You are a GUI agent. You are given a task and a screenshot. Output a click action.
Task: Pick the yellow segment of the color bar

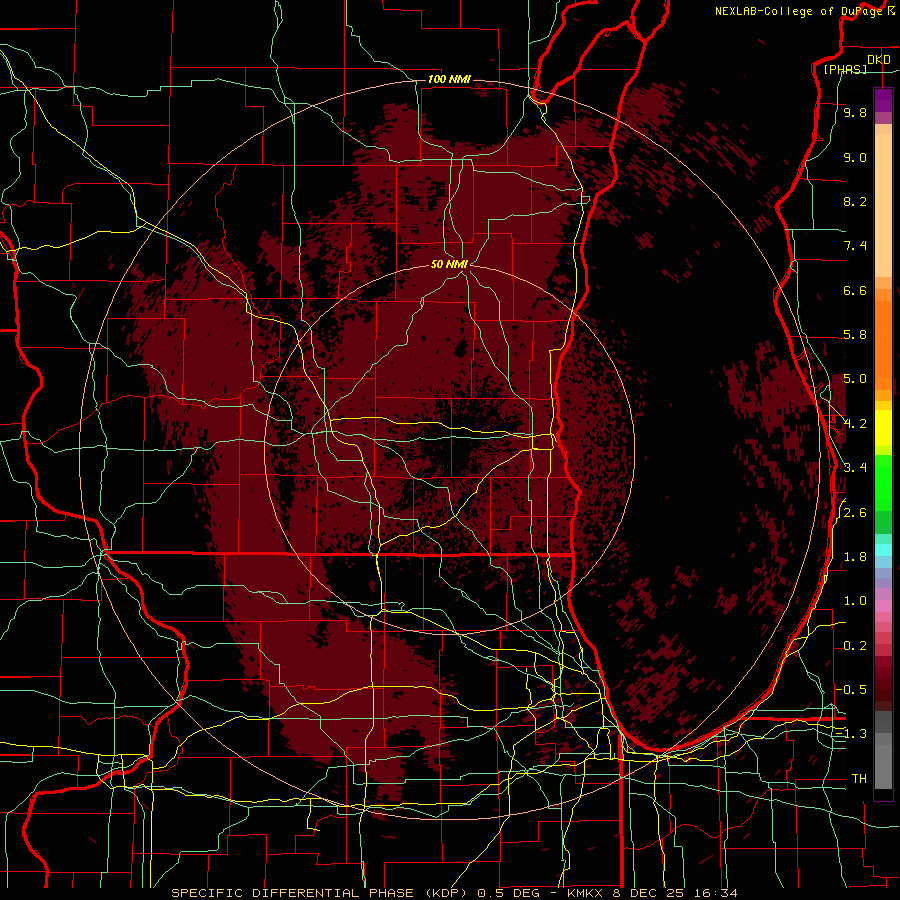(883, 428)
